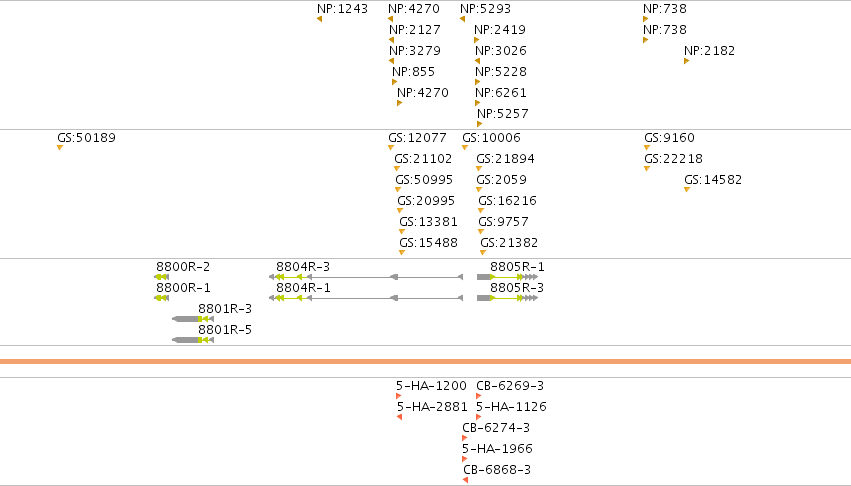Click the red arrow beneath CB-6269-3

coord(479,396)
